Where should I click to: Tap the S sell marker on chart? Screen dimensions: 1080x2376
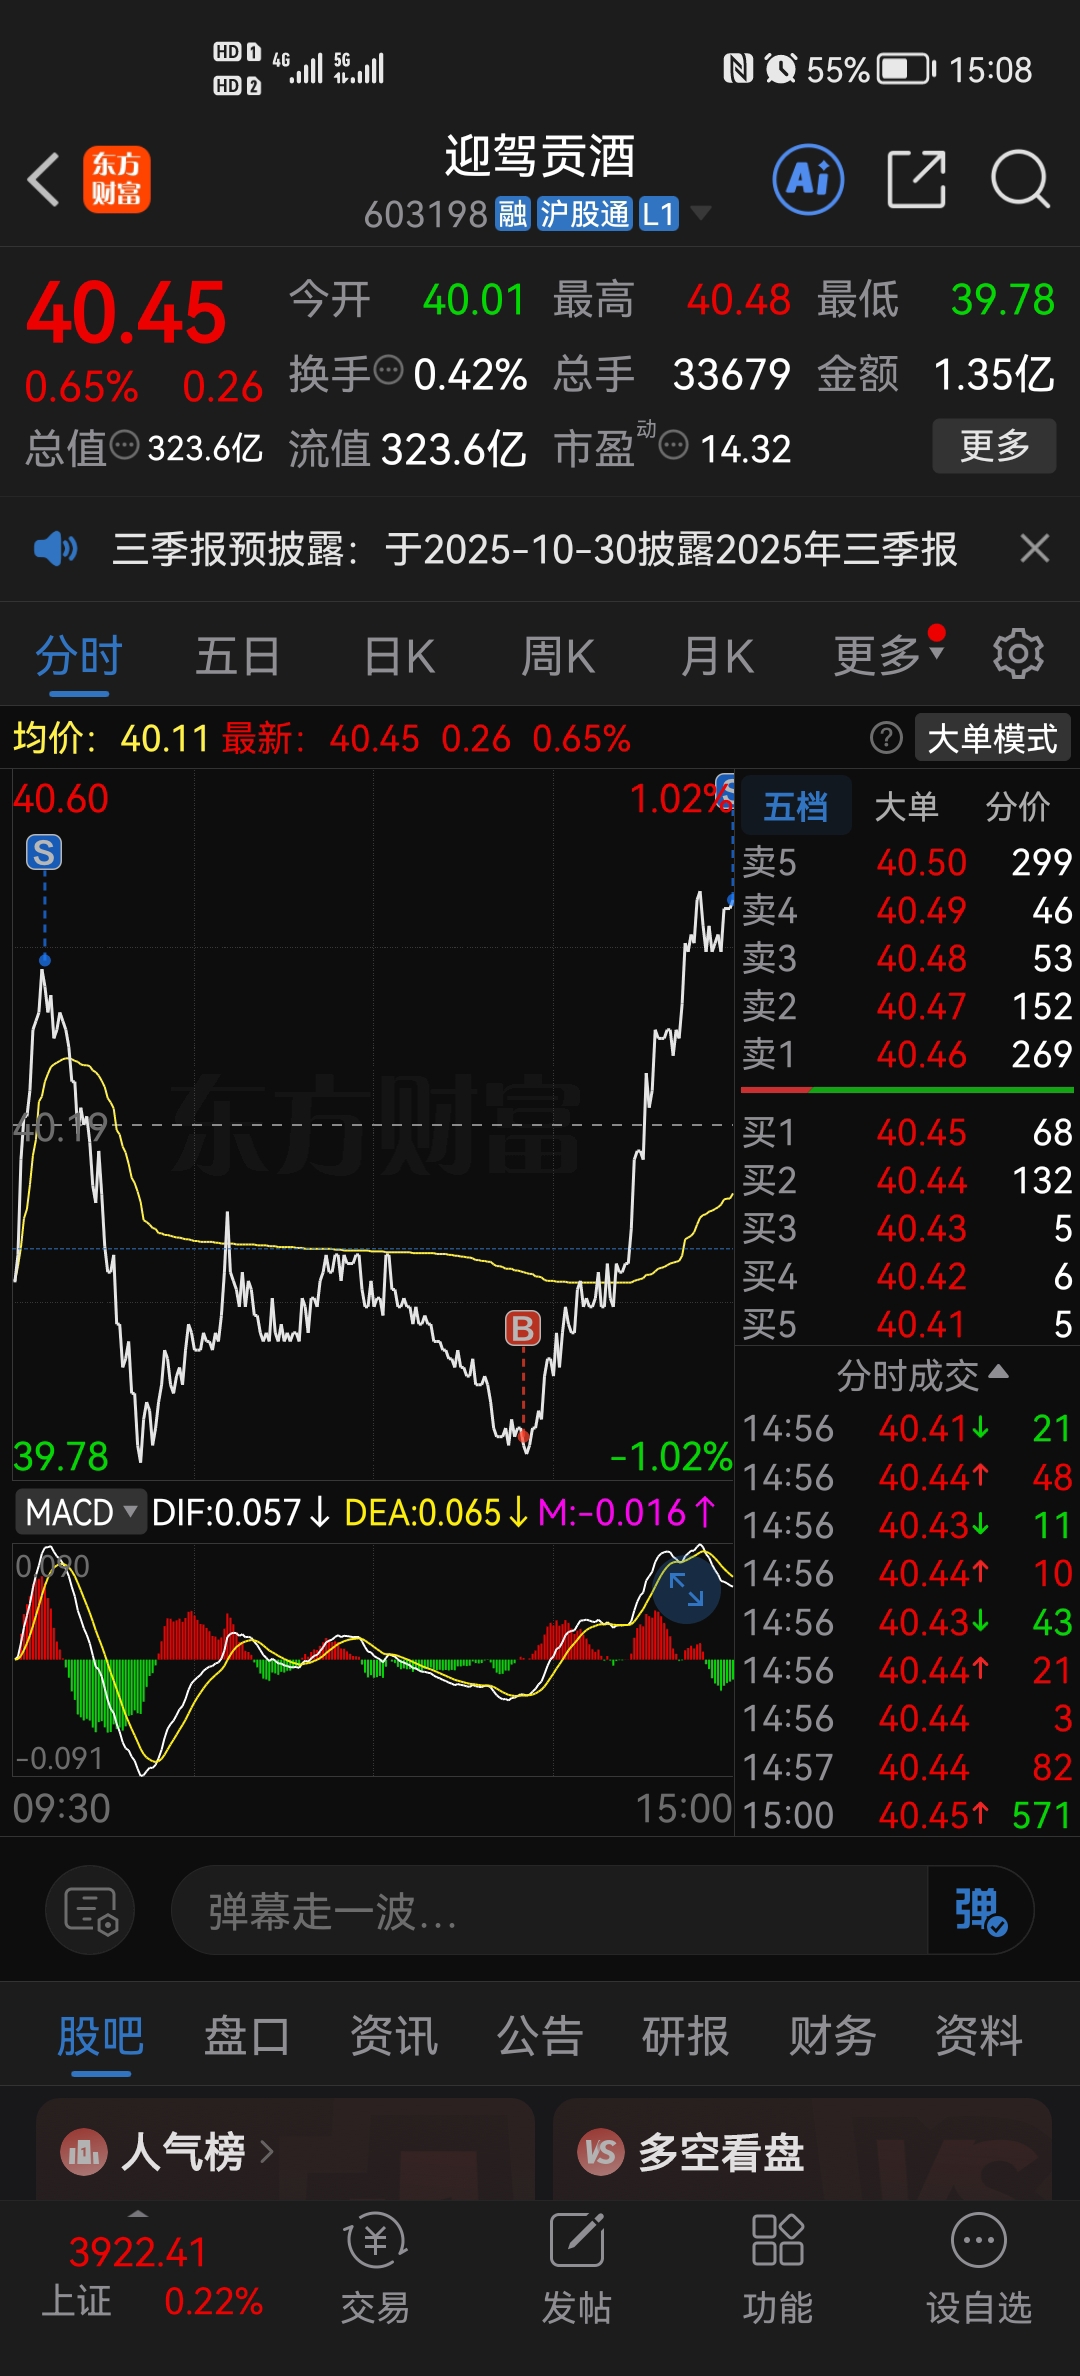(x=43, y=853)
